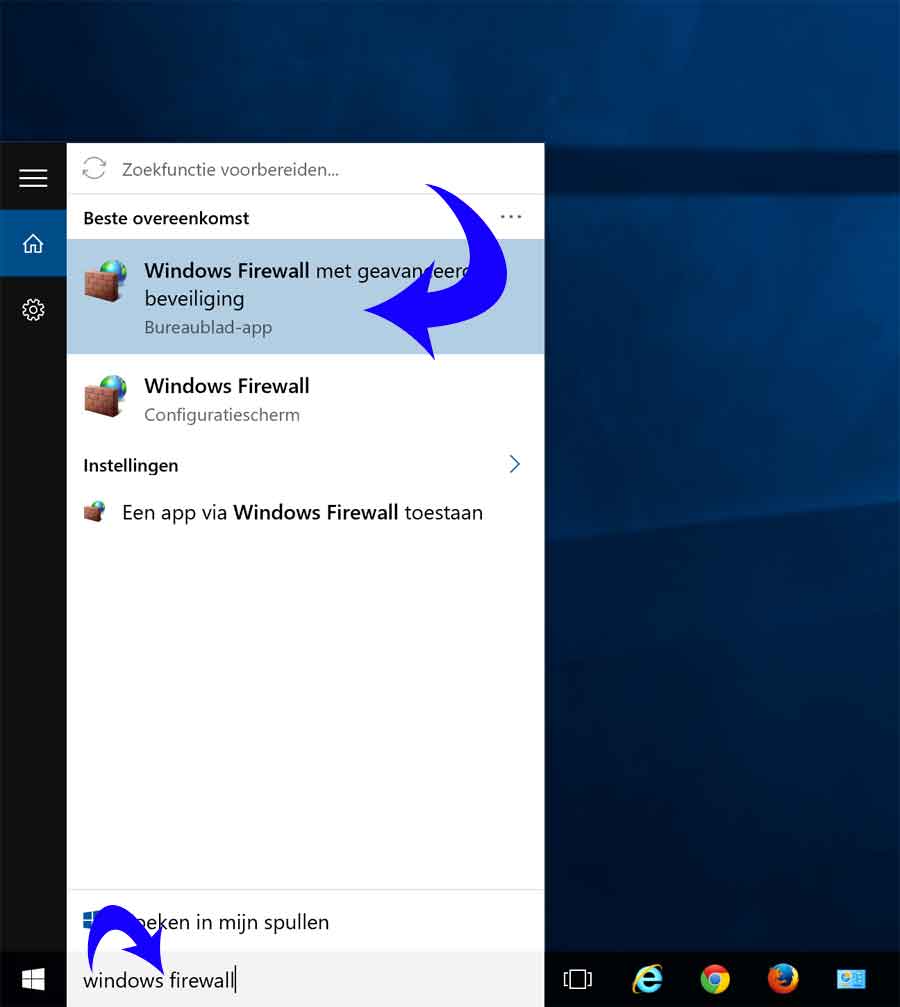Click the Windows Start button
Screen dimensions: 900x1007
click(33, 979)
